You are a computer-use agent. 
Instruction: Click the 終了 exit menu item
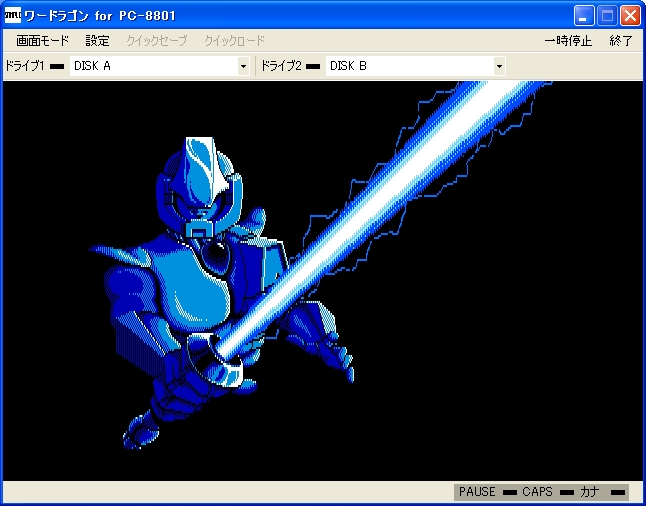(x=621, y=41)
